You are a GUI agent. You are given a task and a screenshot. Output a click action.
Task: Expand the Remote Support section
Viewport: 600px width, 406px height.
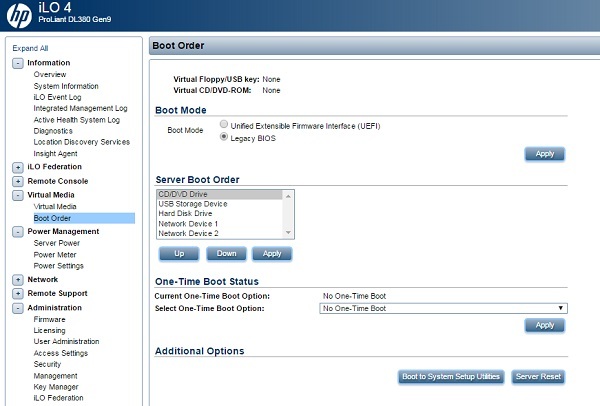coord(18,293)
